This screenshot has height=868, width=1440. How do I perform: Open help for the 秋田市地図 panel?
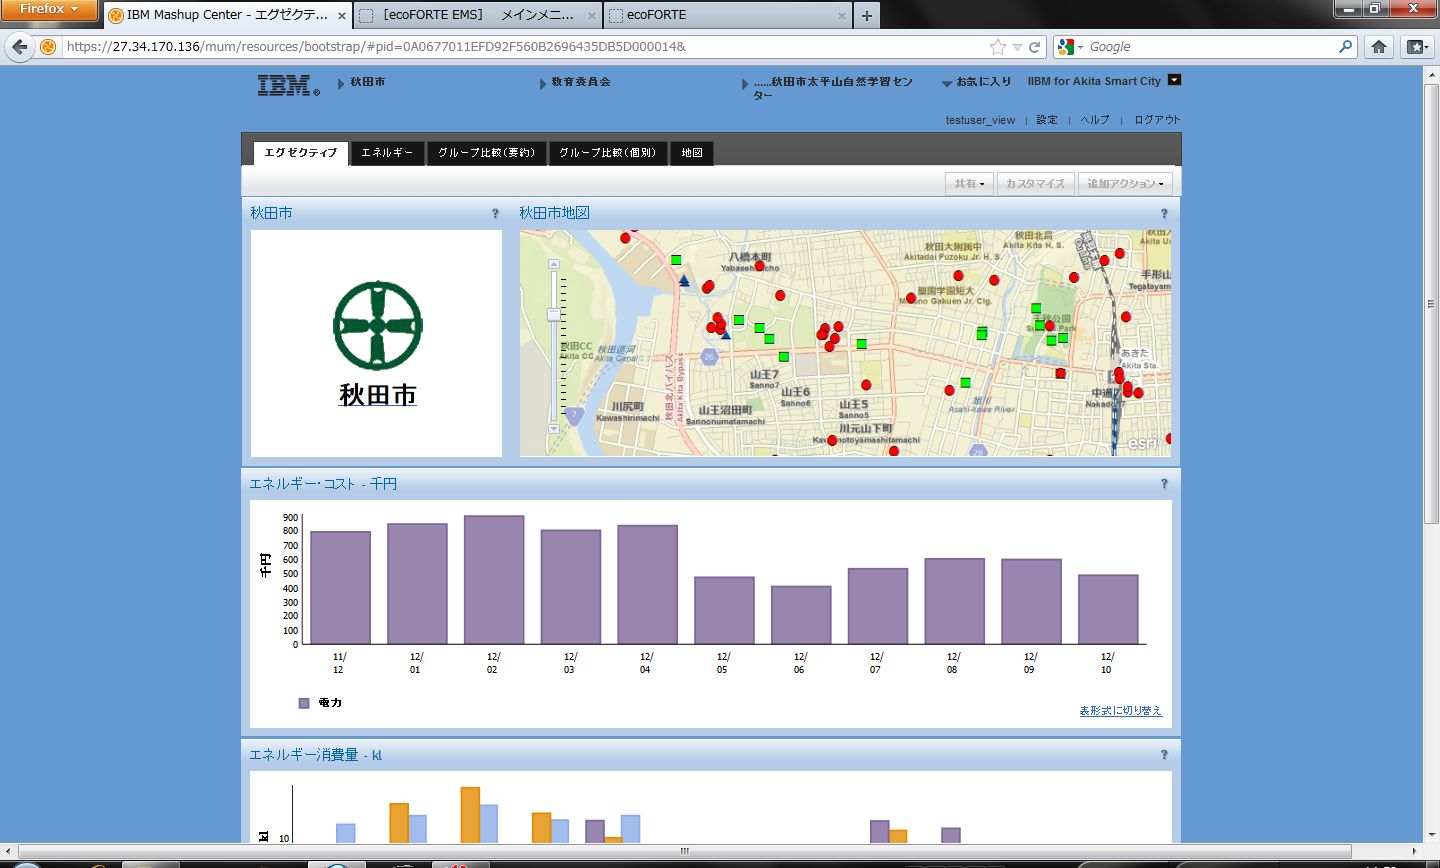coord(1164,214)
